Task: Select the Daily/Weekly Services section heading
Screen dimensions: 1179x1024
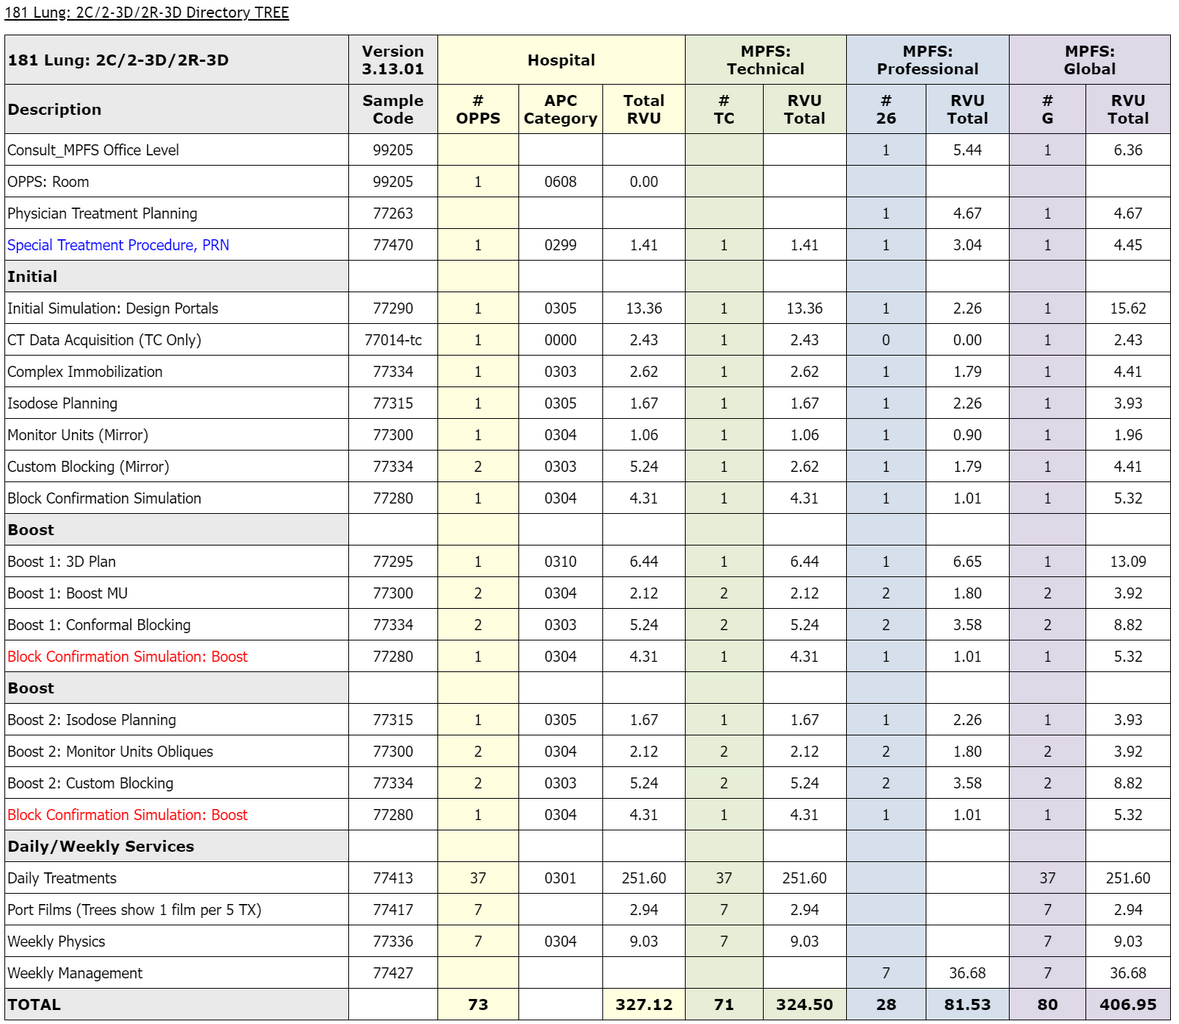Action: [x=101, y=846]
